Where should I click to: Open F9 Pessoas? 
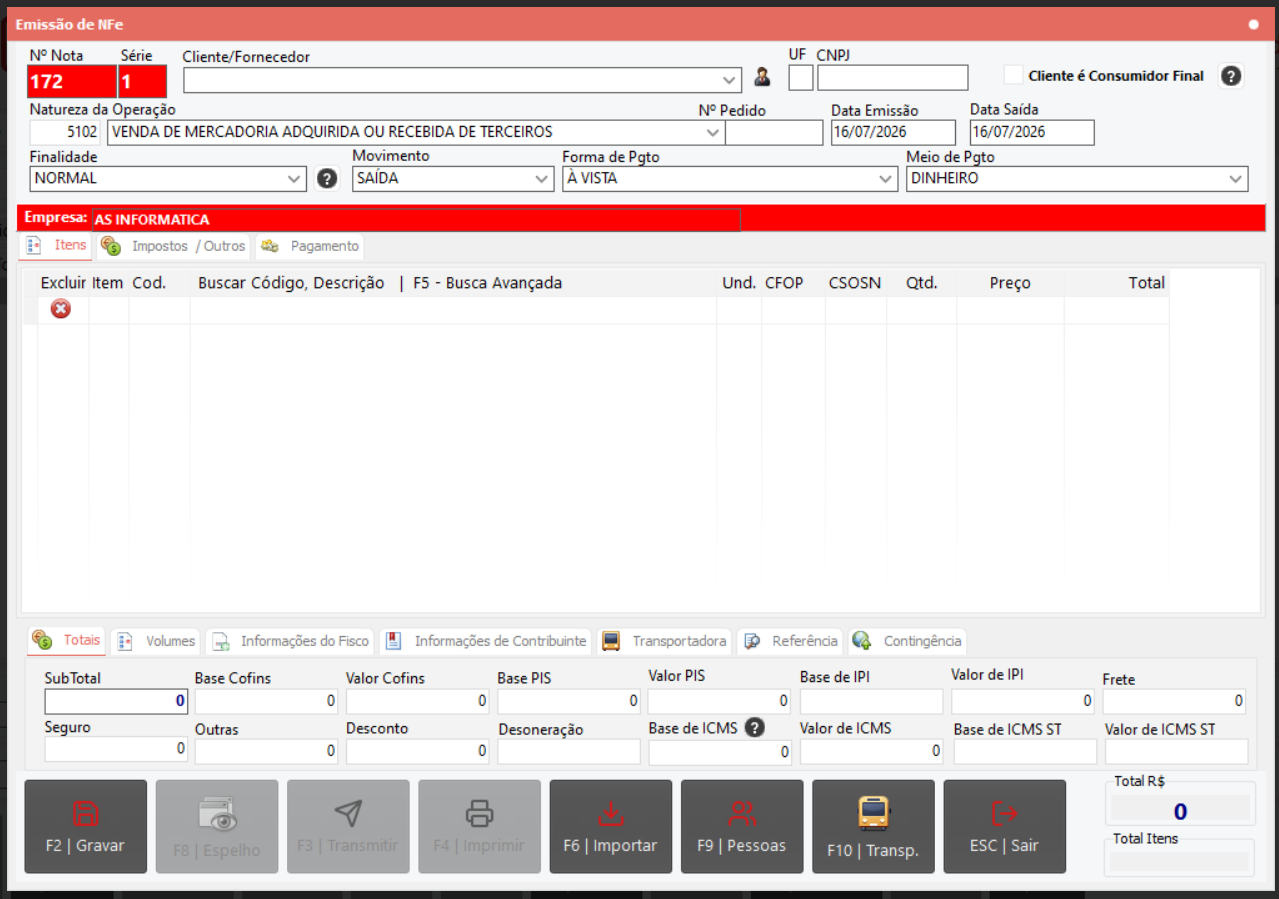(741, 827)
